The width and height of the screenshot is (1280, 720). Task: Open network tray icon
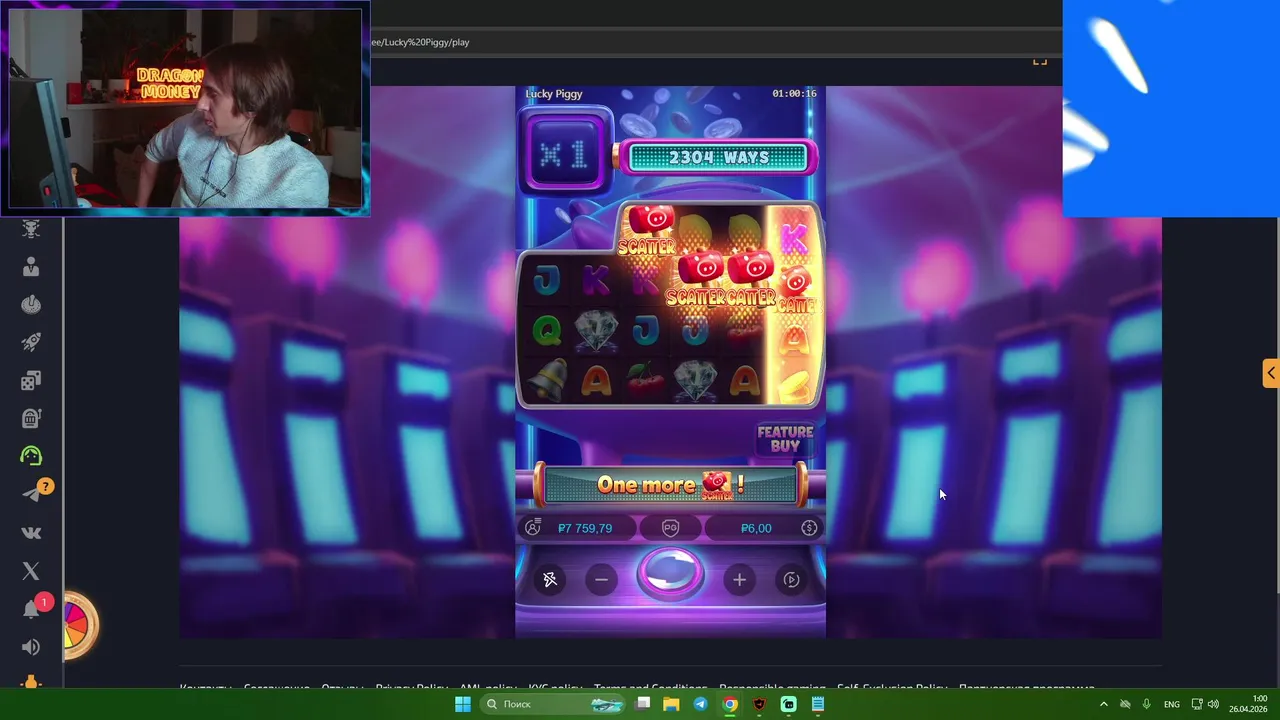(x=1197, y=704)
